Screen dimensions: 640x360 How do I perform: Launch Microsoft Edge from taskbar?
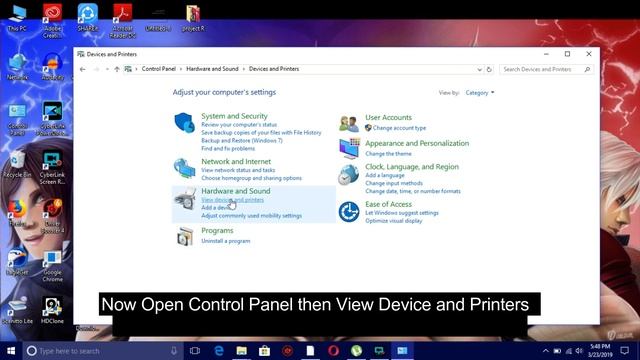(x=219, y=351)
